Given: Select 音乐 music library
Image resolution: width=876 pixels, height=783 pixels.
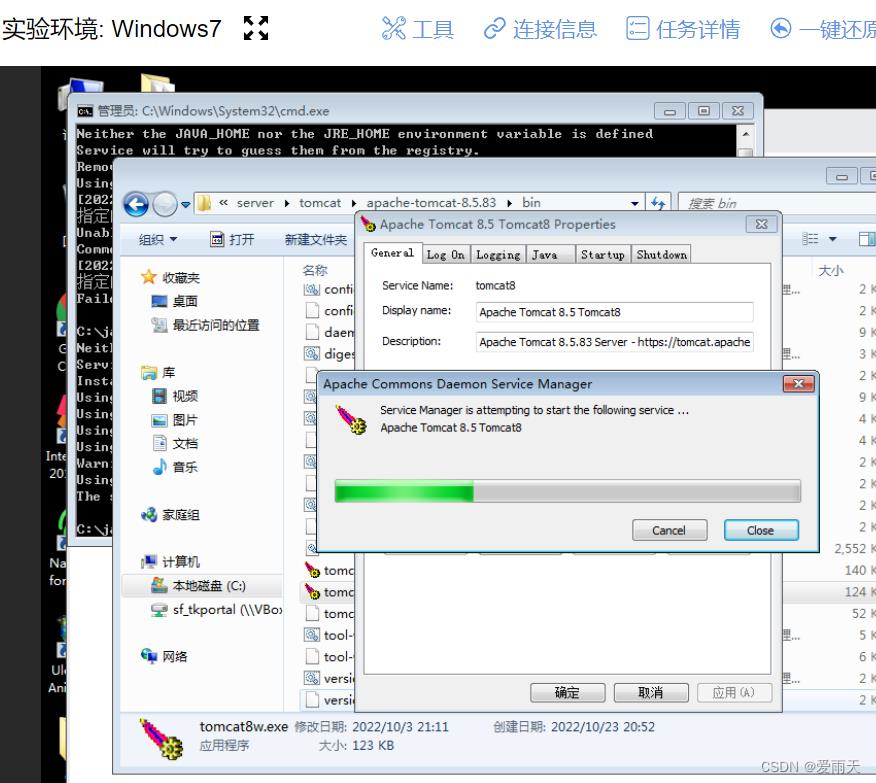Looking at the screenshot, I should pos(174,467).
